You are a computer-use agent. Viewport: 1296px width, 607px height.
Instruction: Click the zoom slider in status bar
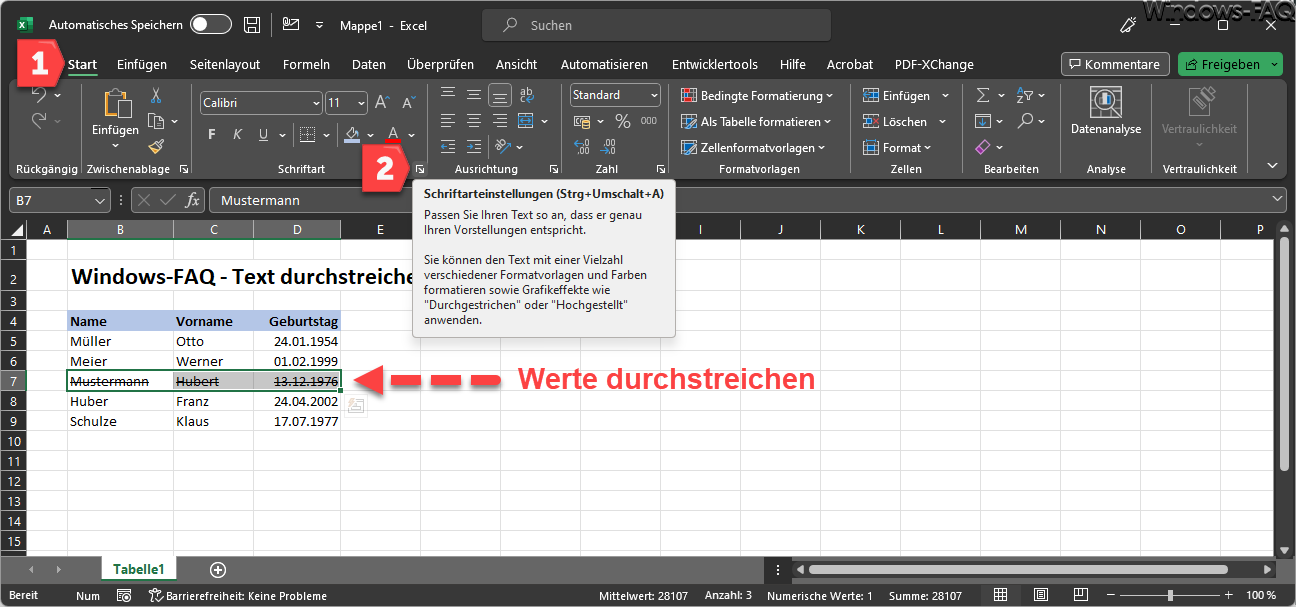1170,595
